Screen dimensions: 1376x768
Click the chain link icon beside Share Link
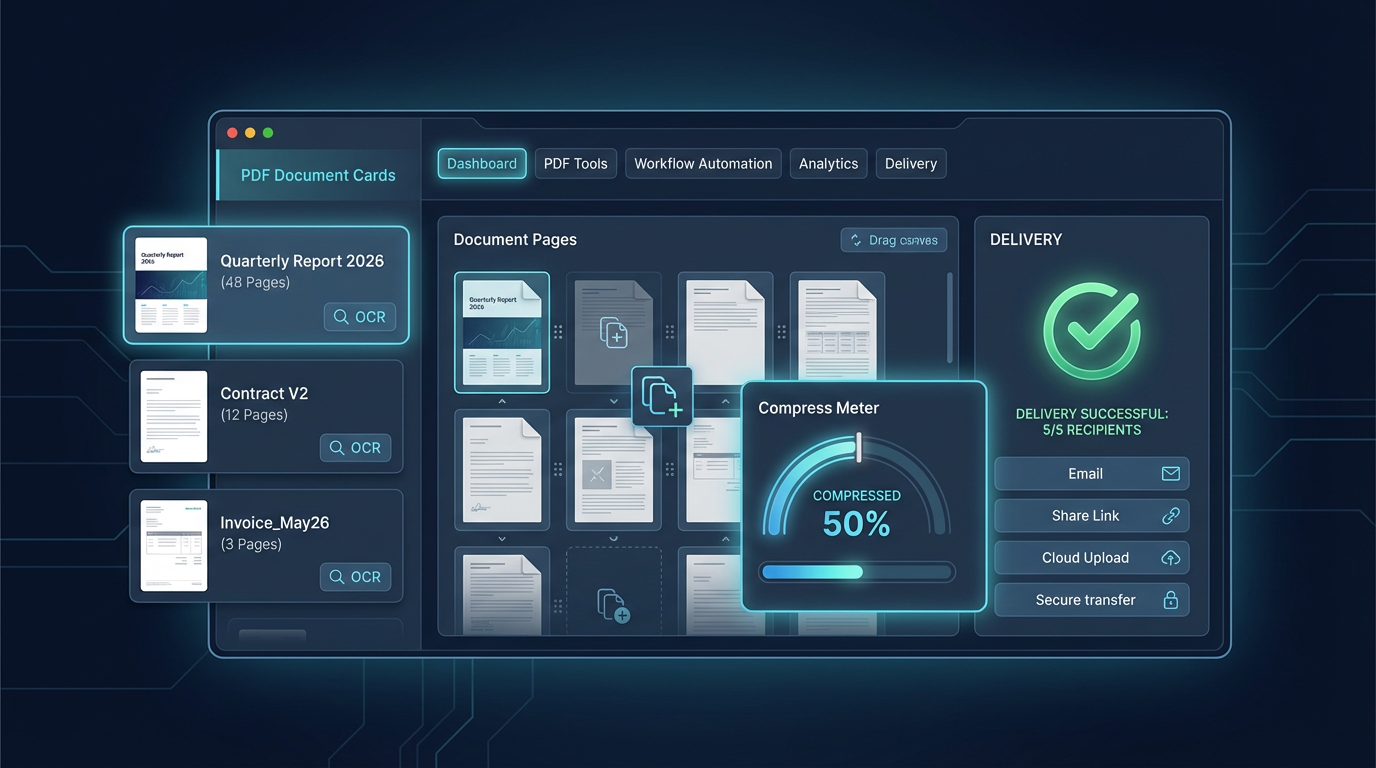pyautogui.click(x=1170, y=516)
